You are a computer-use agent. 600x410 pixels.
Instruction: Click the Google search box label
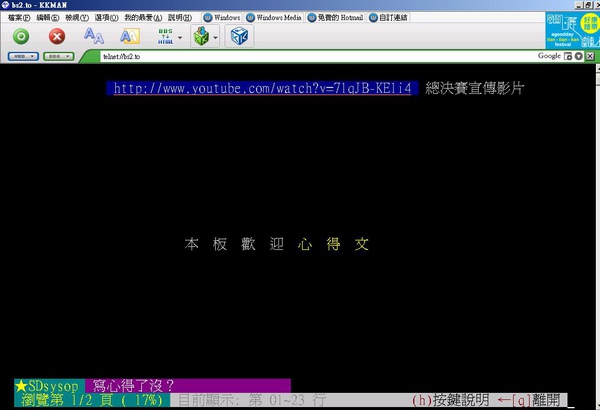[x=549, y=56]
